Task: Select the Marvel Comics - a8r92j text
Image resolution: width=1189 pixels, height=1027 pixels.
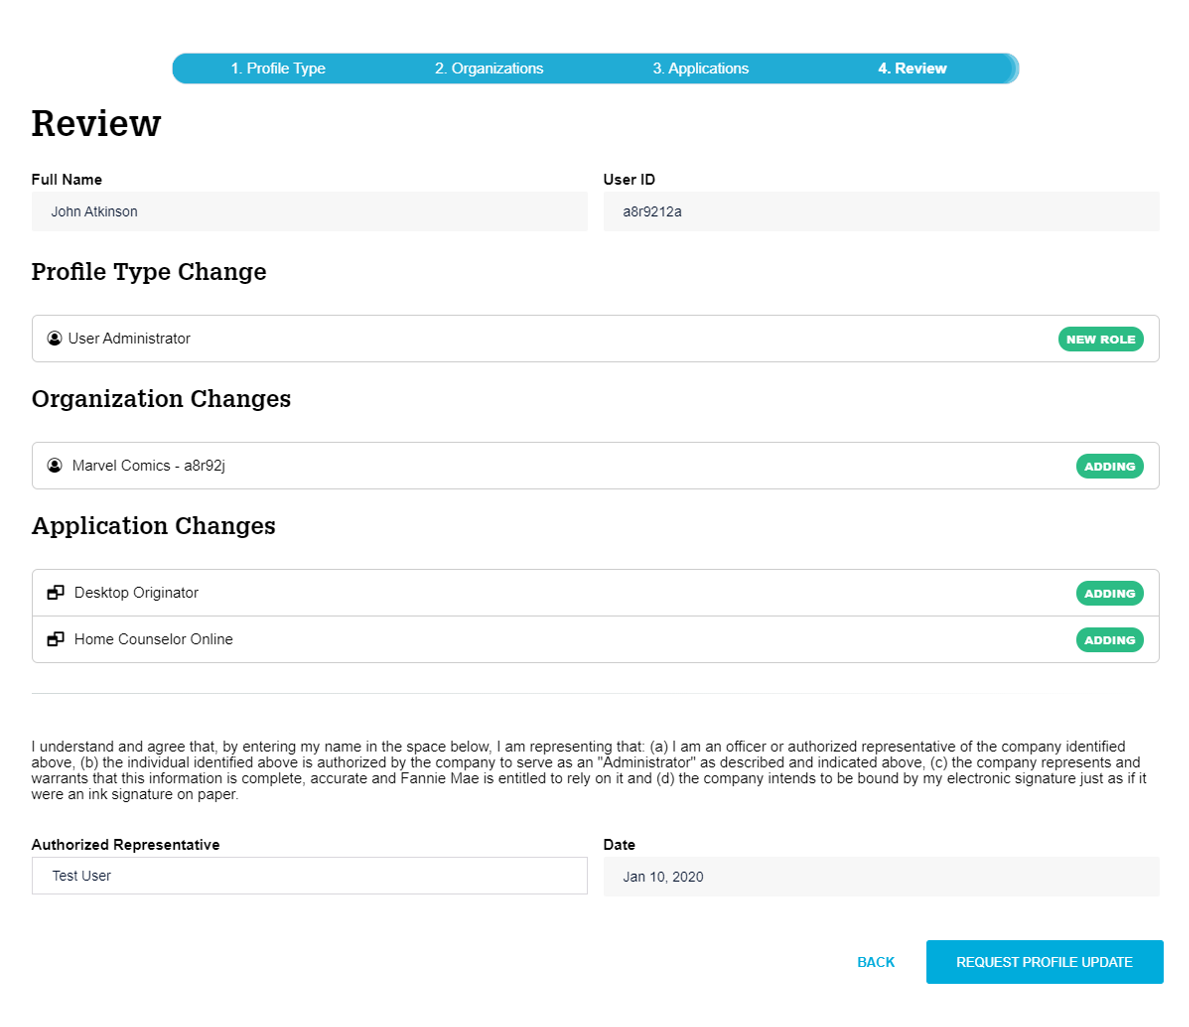Action: click(x=149, y=466)
